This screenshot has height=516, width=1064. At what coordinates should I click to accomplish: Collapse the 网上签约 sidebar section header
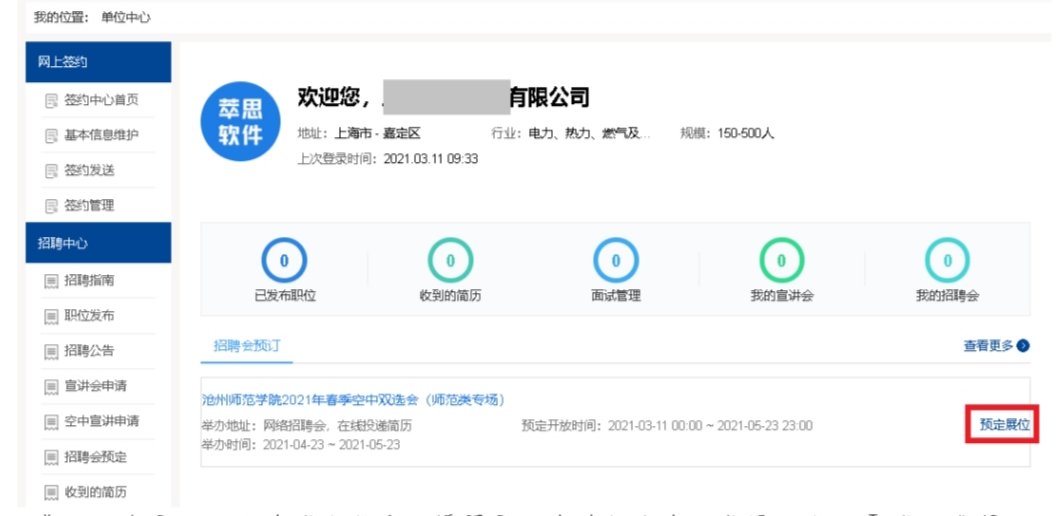point(98,62)
